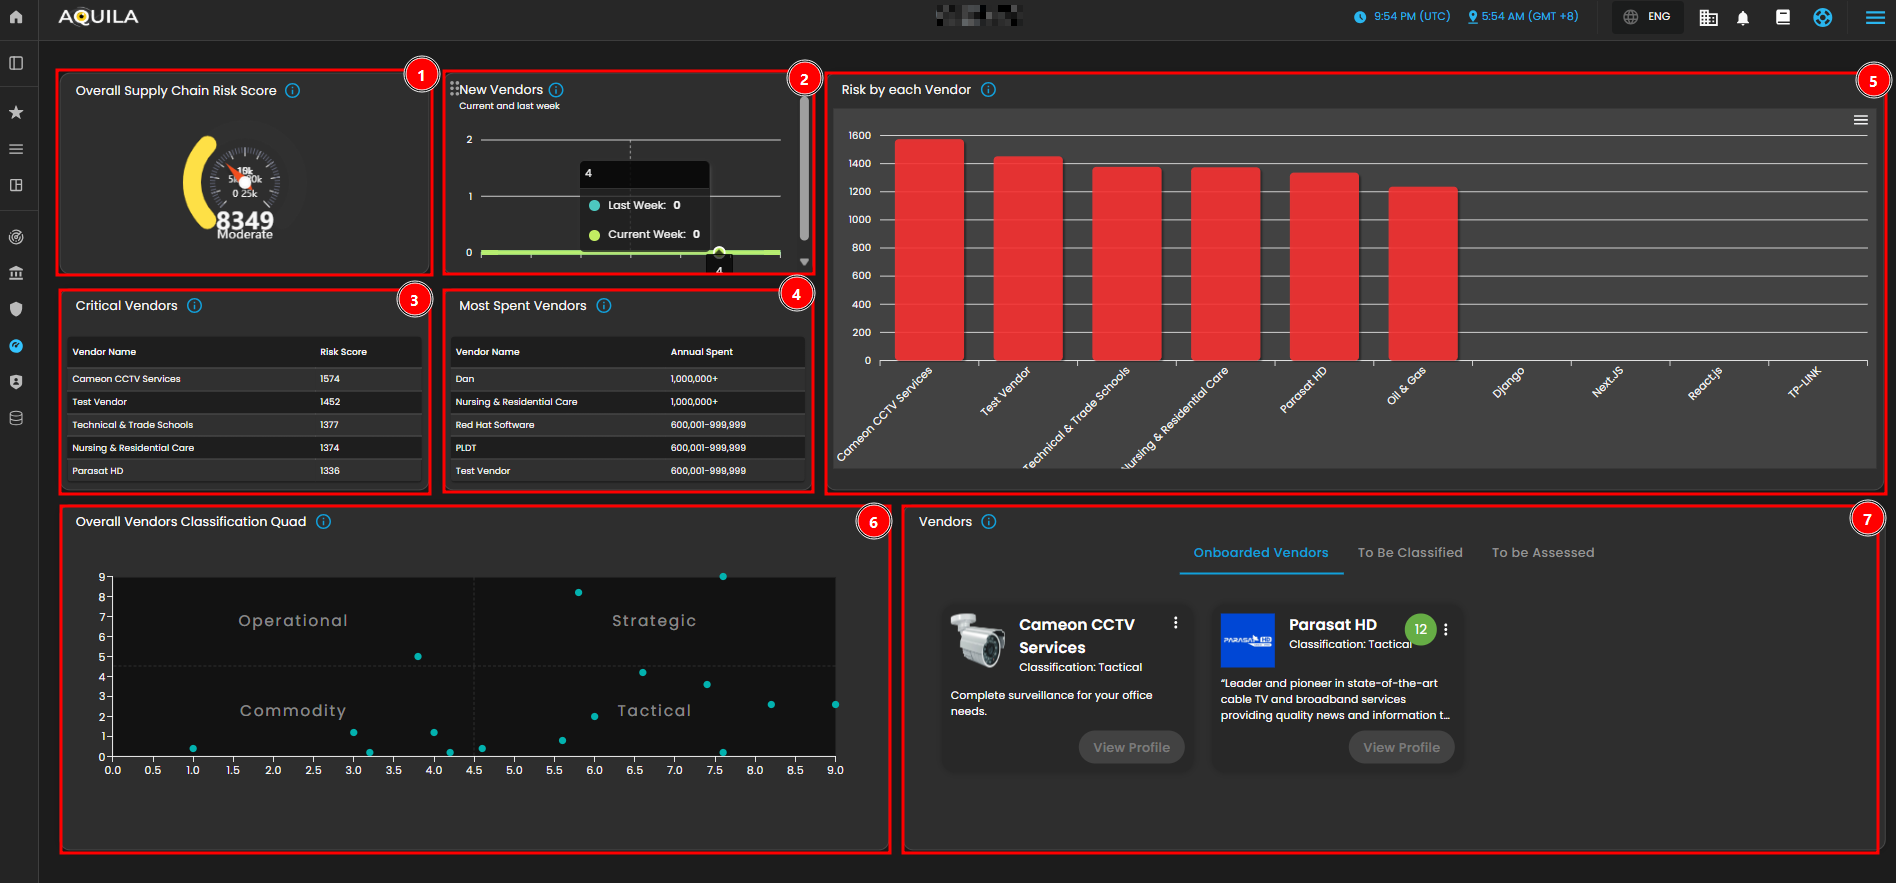Click info icon beside Critical Vendors
Image resolution: width=1896 pixels, height=883 pixels.
pos(195,306)
